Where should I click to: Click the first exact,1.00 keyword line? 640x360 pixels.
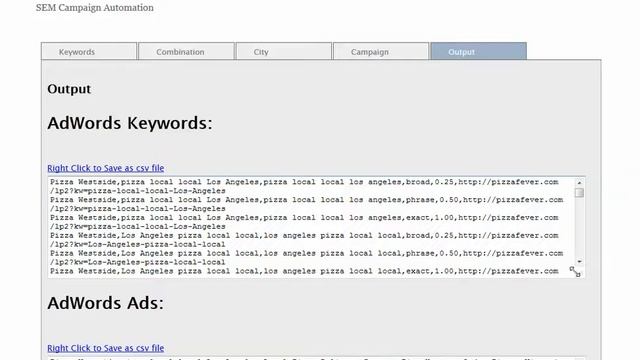click(304, 218)
